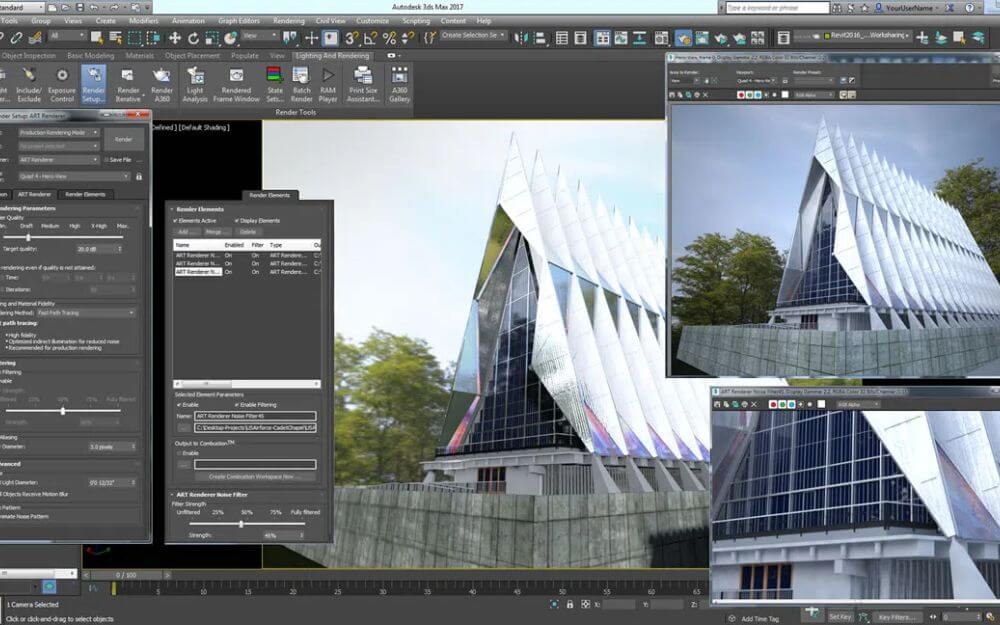Toggle the Elements Active checkbox
Viewport: 1000px width, 625px height.
pos(174,221)
